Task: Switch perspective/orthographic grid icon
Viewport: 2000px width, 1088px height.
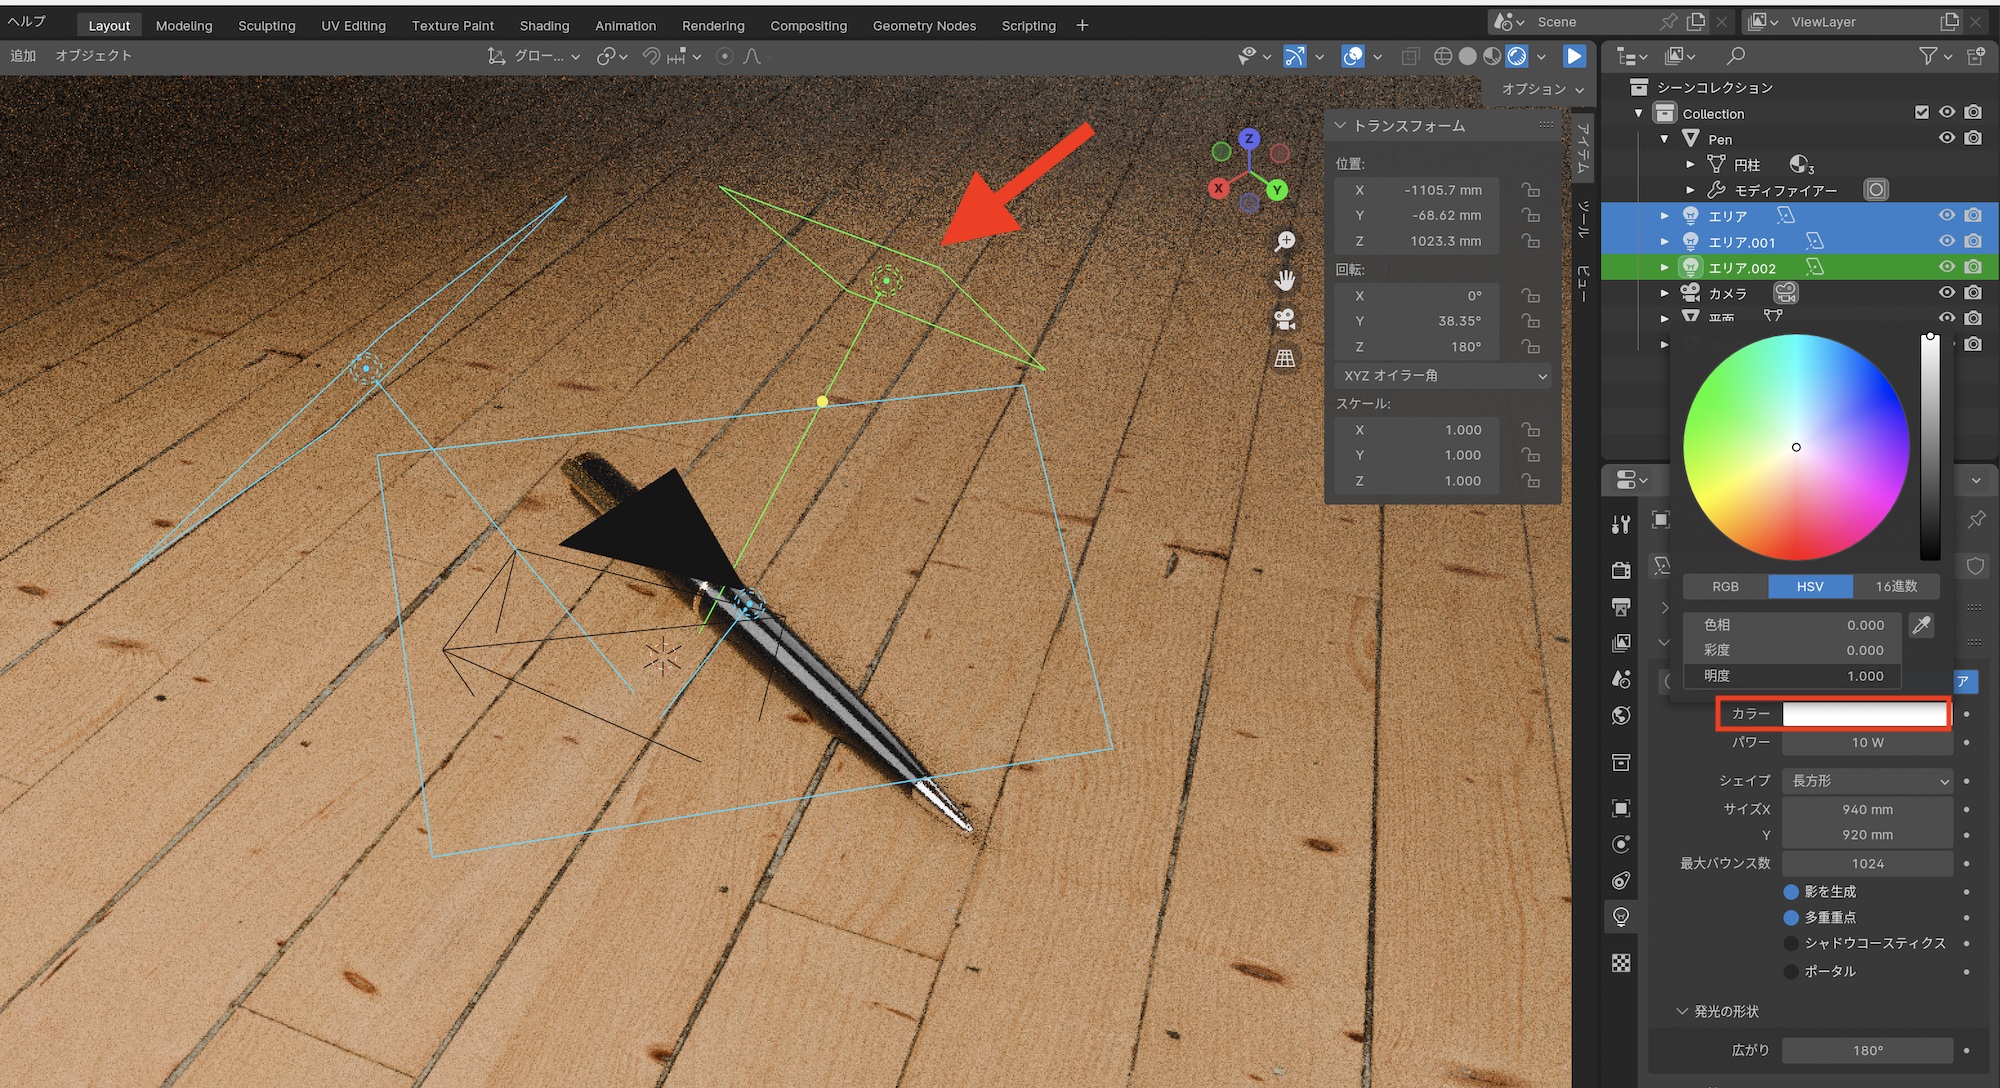Action: click(1285, 358)
